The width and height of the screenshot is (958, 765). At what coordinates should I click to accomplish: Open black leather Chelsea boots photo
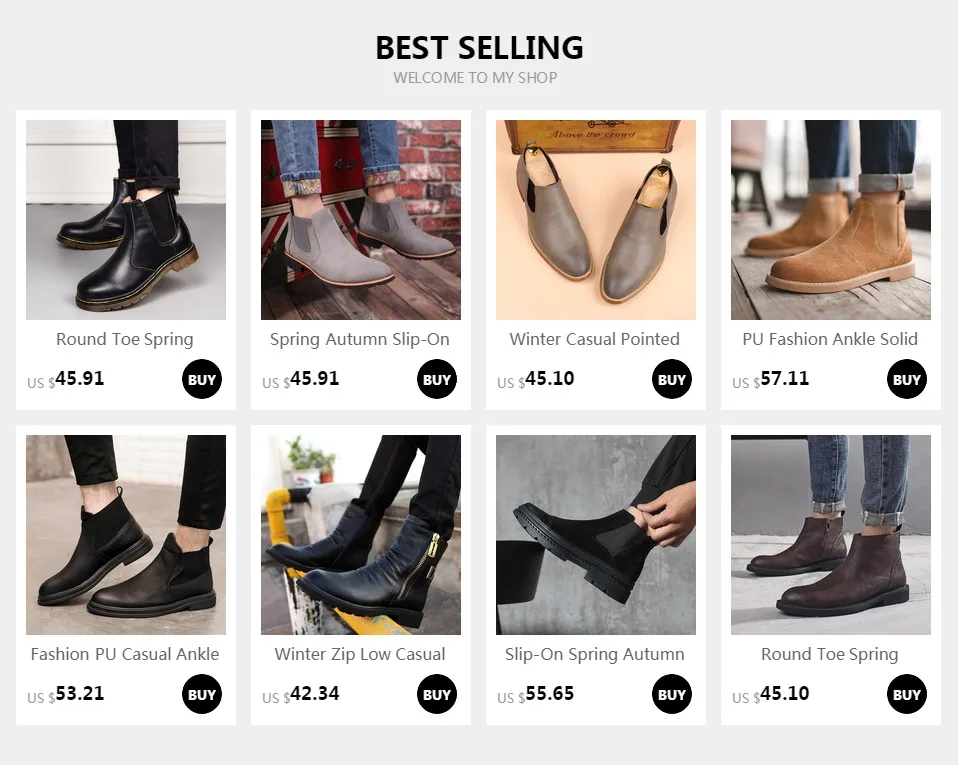point(126,220)
